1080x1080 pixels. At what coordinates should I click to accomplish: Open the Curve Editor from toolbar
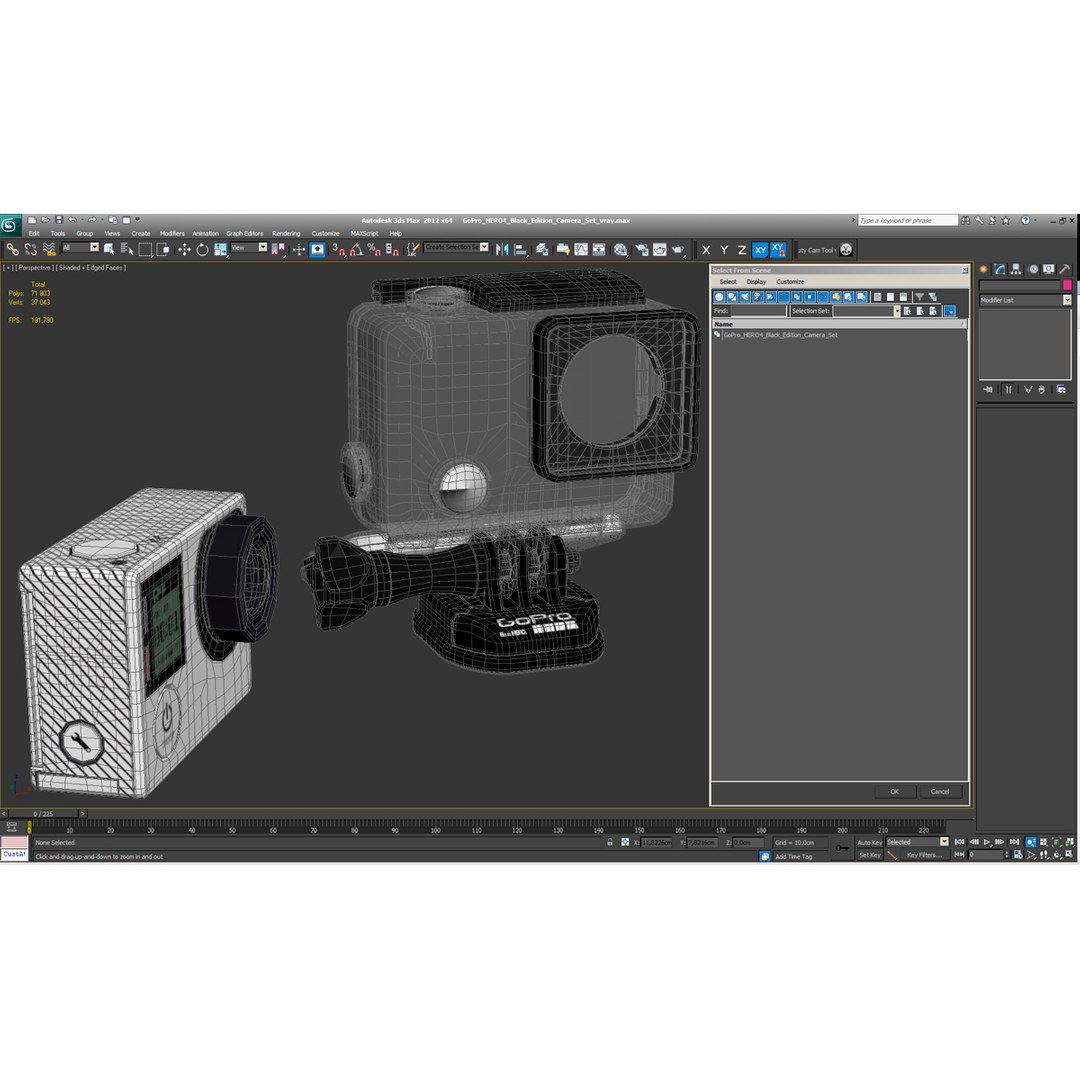[581, 249]
